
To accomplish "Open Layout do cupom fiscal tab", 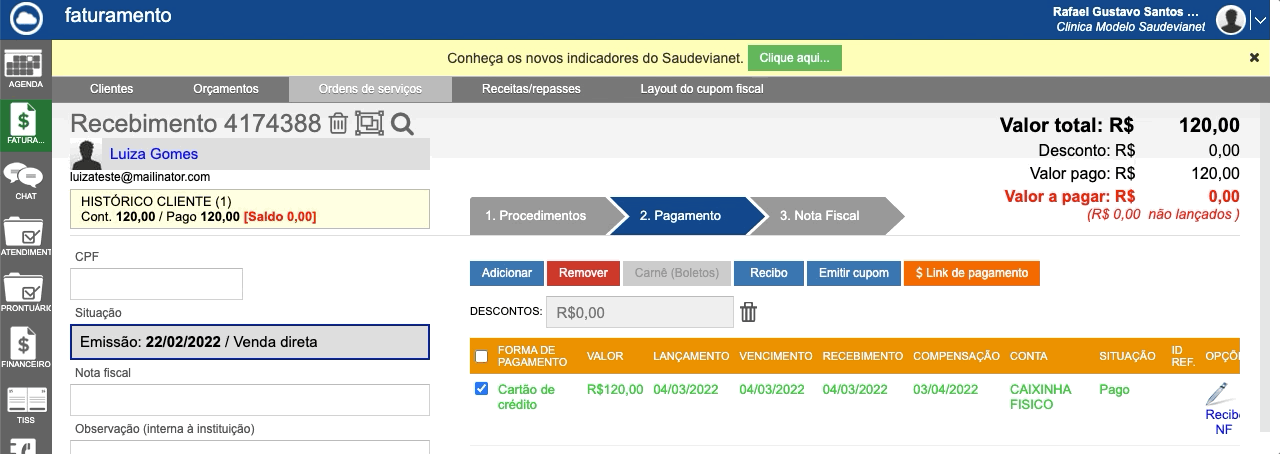I will 702,89.
